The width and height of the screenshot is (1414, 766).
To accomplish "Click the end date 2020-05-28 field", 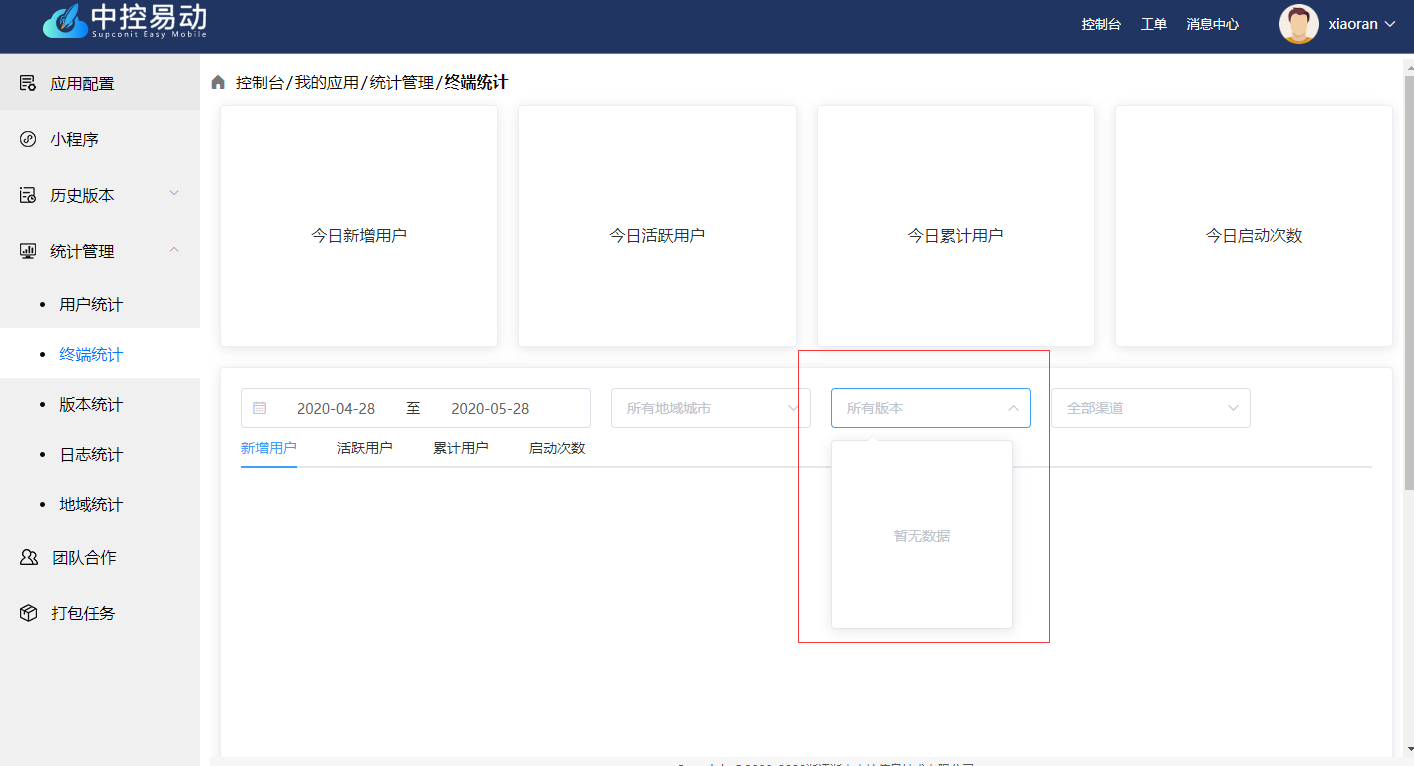I will coord(490,408).
